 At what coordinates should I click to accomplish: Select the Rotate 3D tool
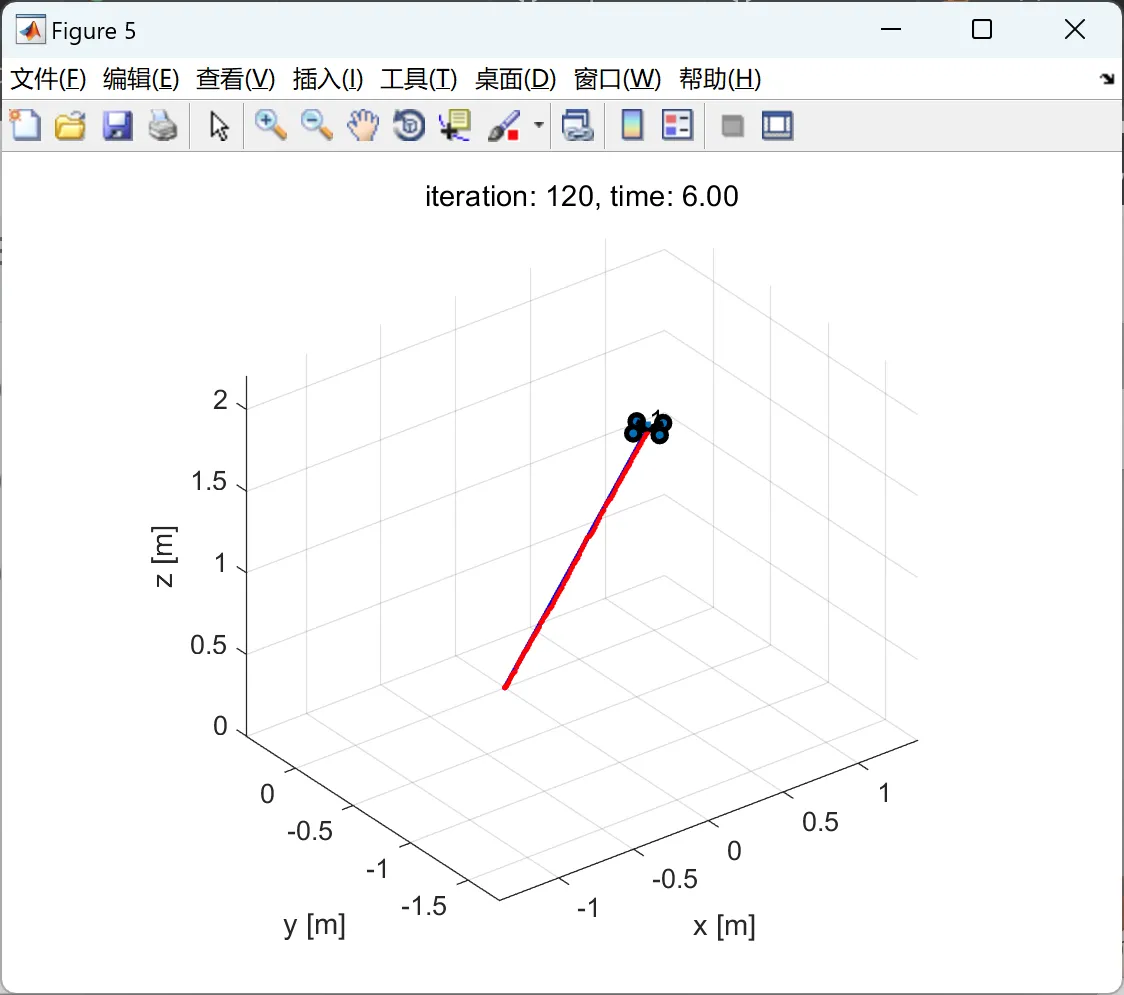coord(409,125)
